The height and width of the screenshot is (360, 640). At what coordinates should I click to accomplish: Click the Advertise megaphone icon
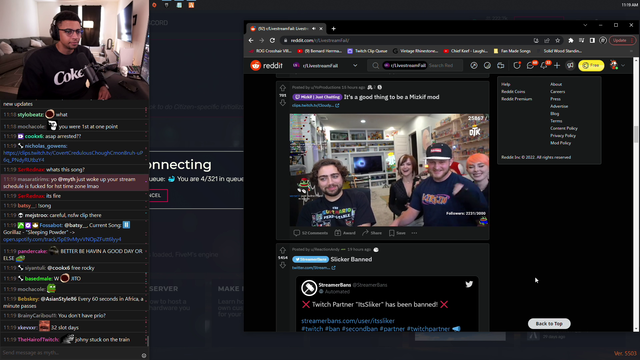click(x=570, y=65)
